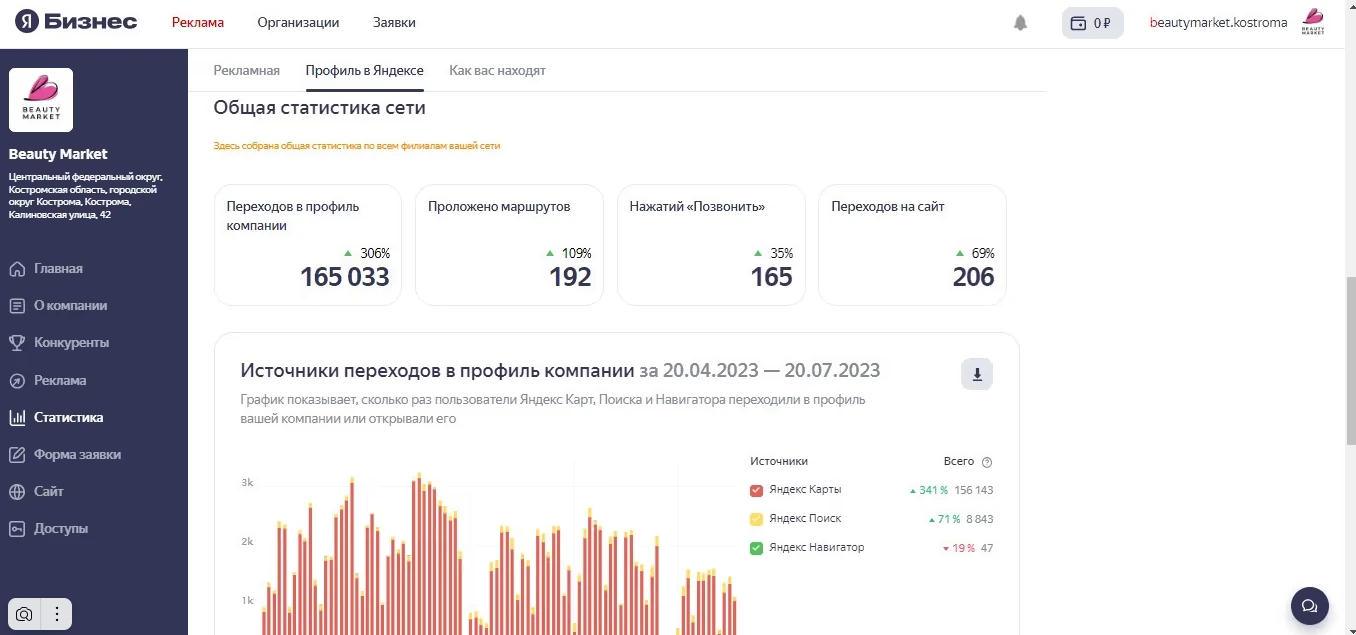Click the Статистика chart icon
The width and height of the screenshot is (1356, 635).
[x=17, y=418]
